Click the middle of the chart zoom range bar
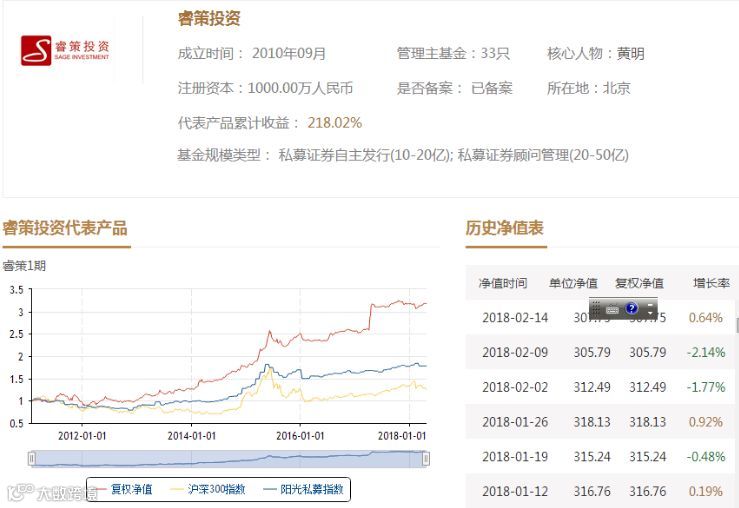Screen dimensions: 739x508 coord(229,459)
